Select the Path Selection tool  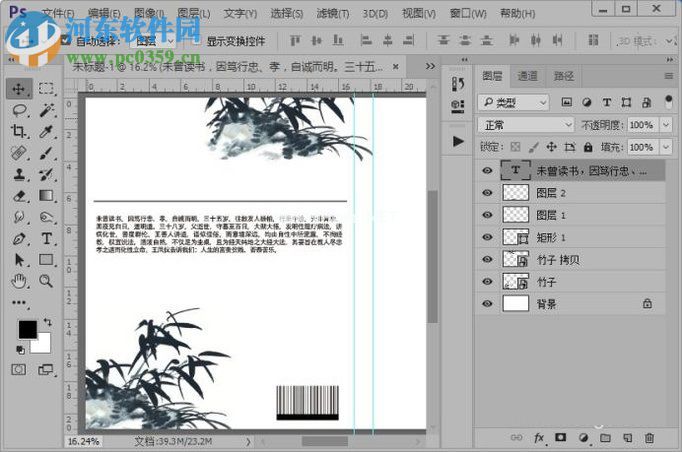(19, 260)
